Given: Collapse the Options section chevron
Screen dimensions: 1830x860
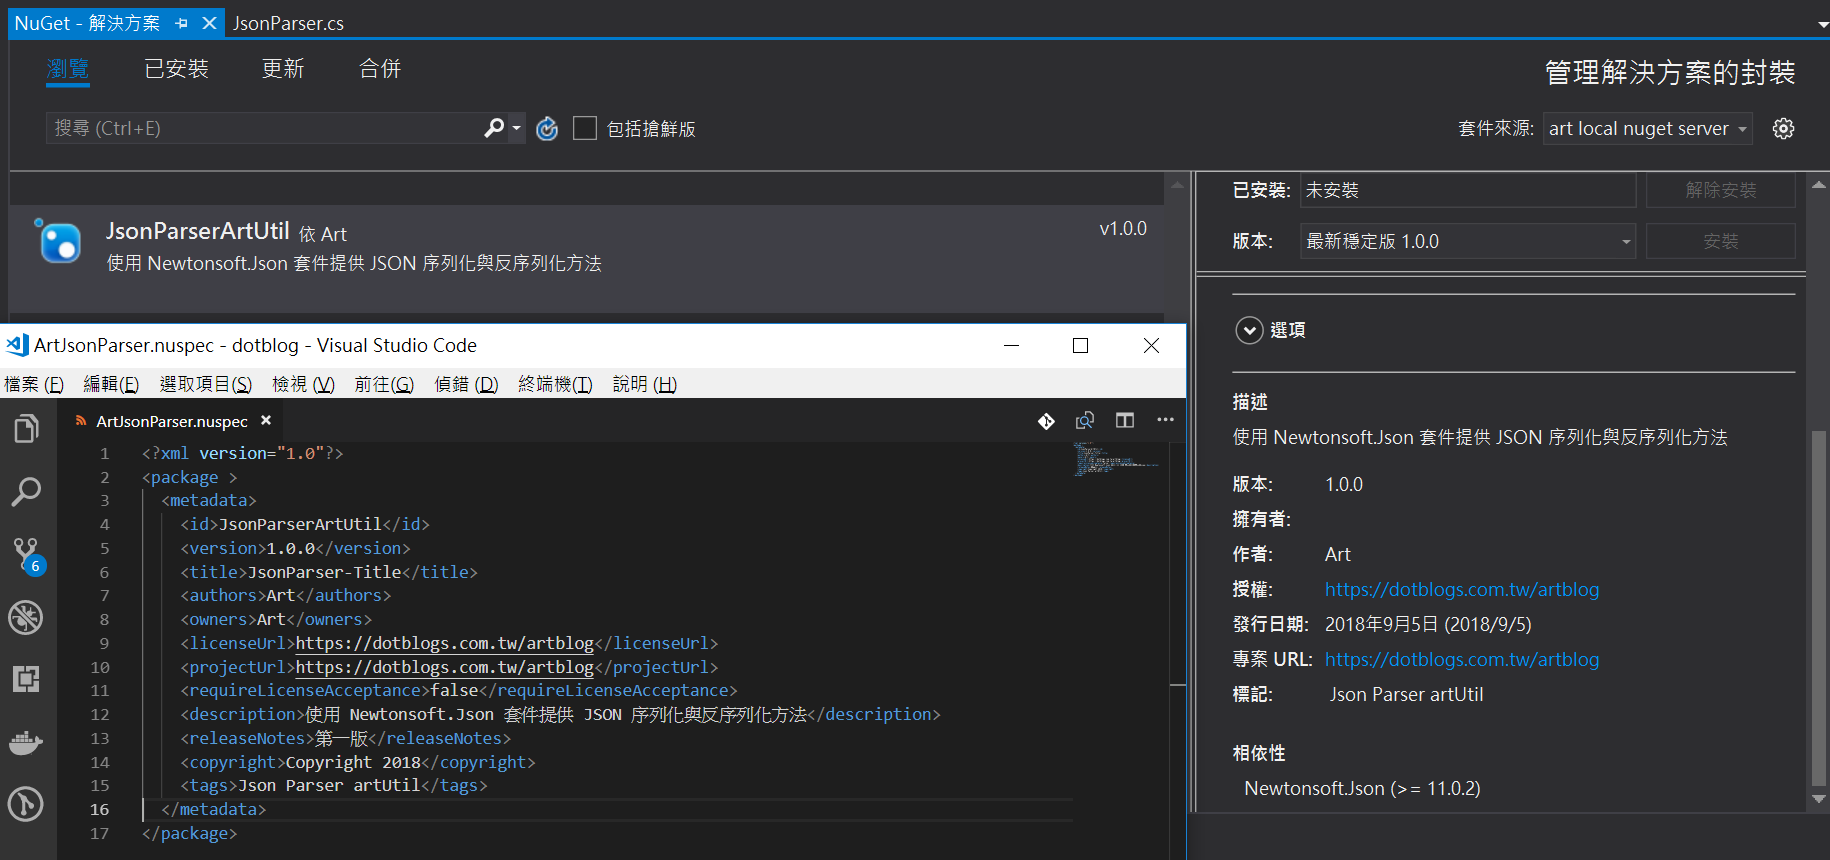Looking at the screenshot, I should click(x=1249, y=330).
